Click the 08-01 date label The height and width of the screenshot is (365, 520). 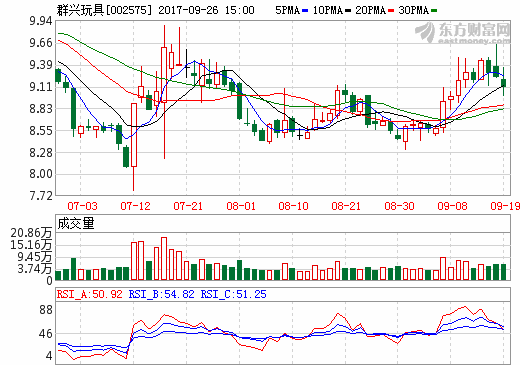tap(241, 206)
